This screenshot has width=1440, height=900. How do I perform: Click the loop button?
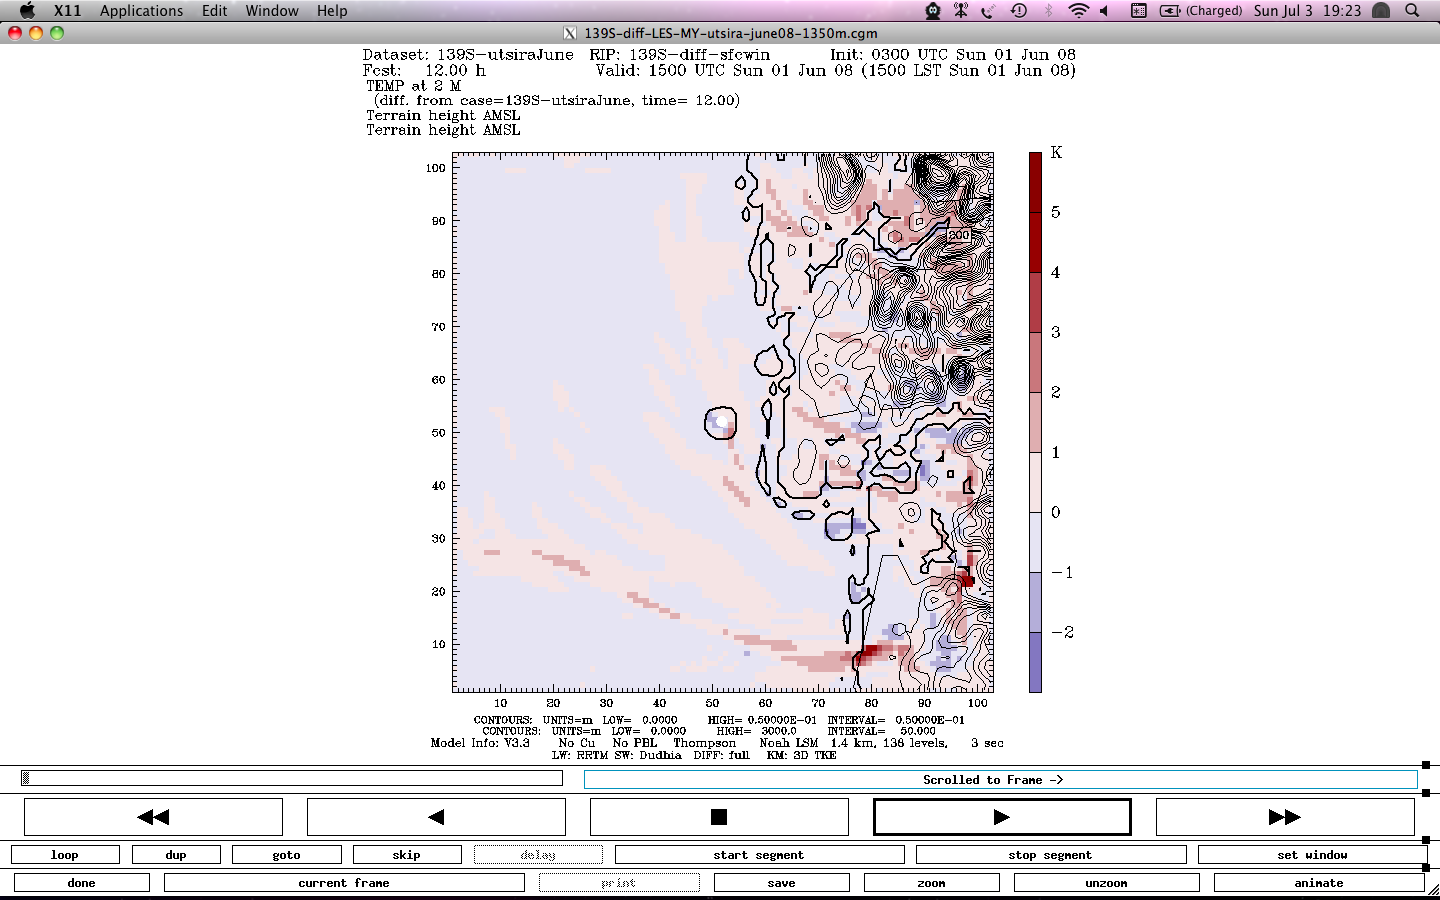coord(65,855)
